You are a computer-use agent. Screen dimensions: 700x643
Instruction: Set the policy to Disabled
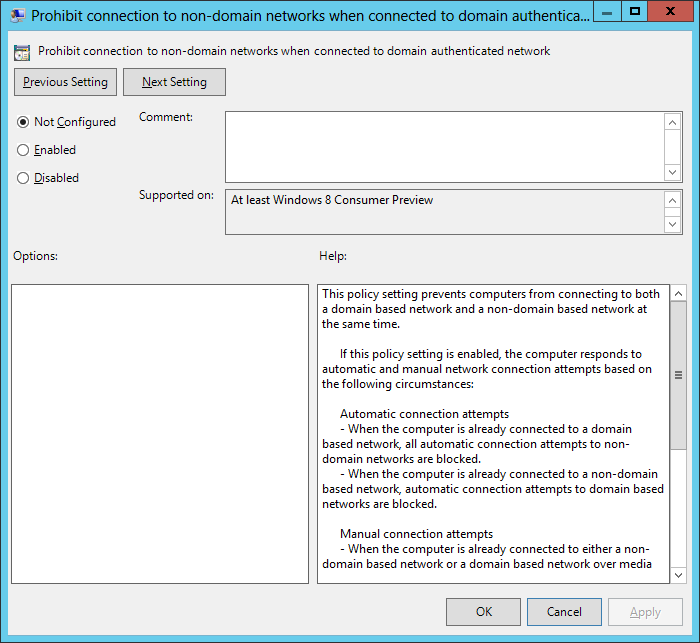(x=23, y=178)
